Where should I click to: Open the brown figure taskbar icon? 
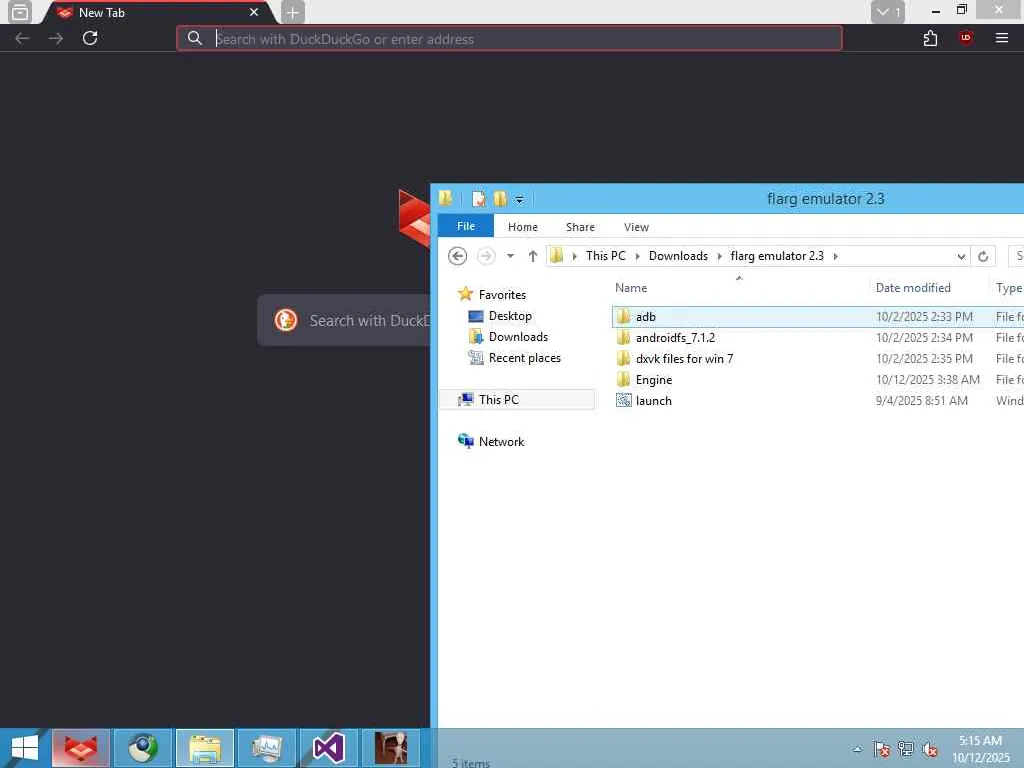[391, 748]
